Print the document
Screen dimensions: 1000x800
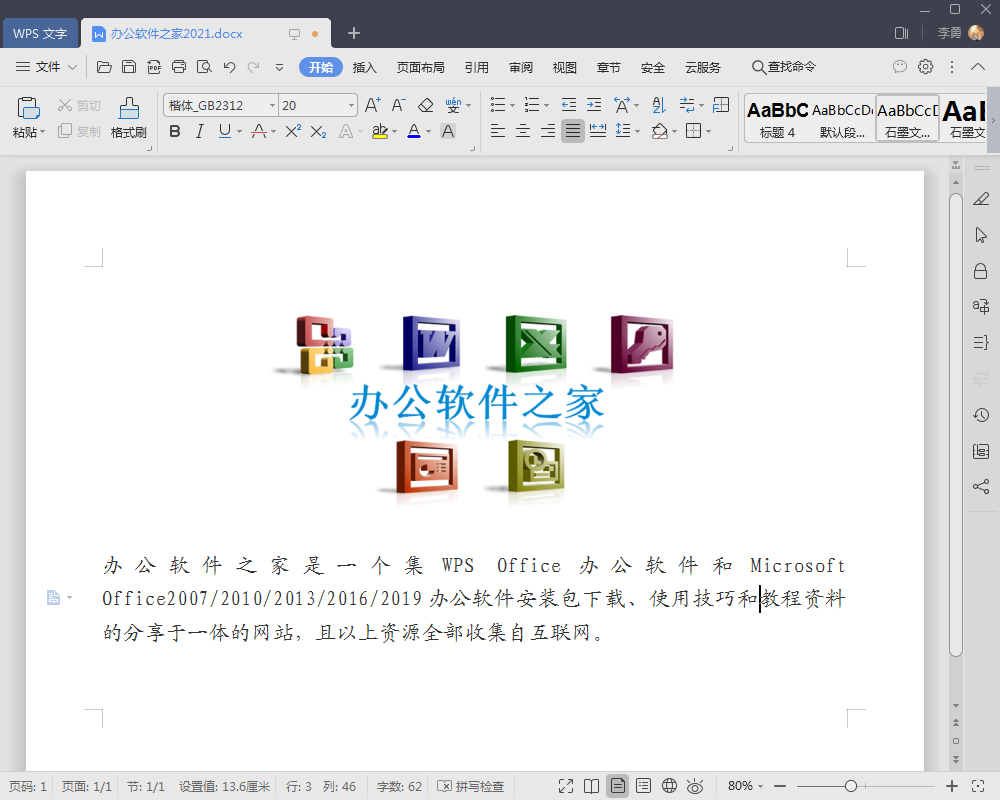(179, 67)
